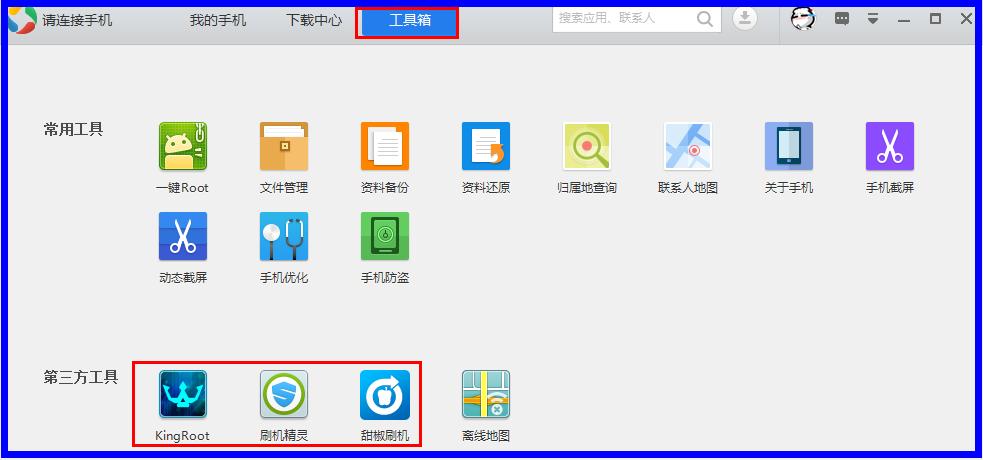
Task: Open 资料还原 restore tool
Action: 486,146
